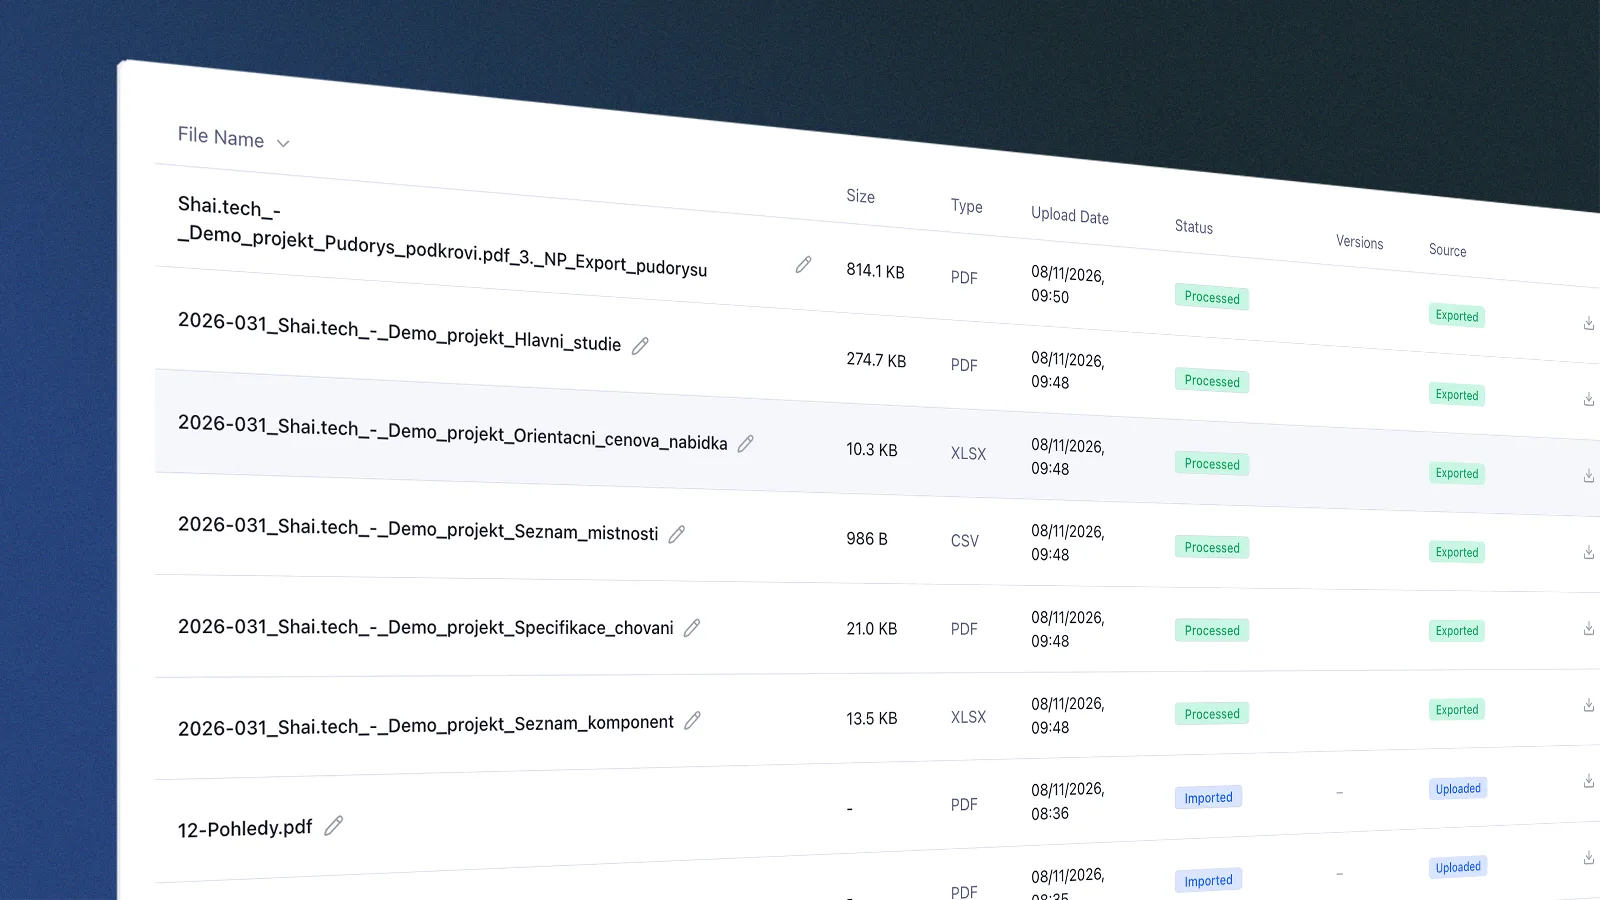The width and height of the screenshot is (1600, 900).
Task: Click the 08/11/2026, 09:50 upload date
Action: pos(1068,285)
